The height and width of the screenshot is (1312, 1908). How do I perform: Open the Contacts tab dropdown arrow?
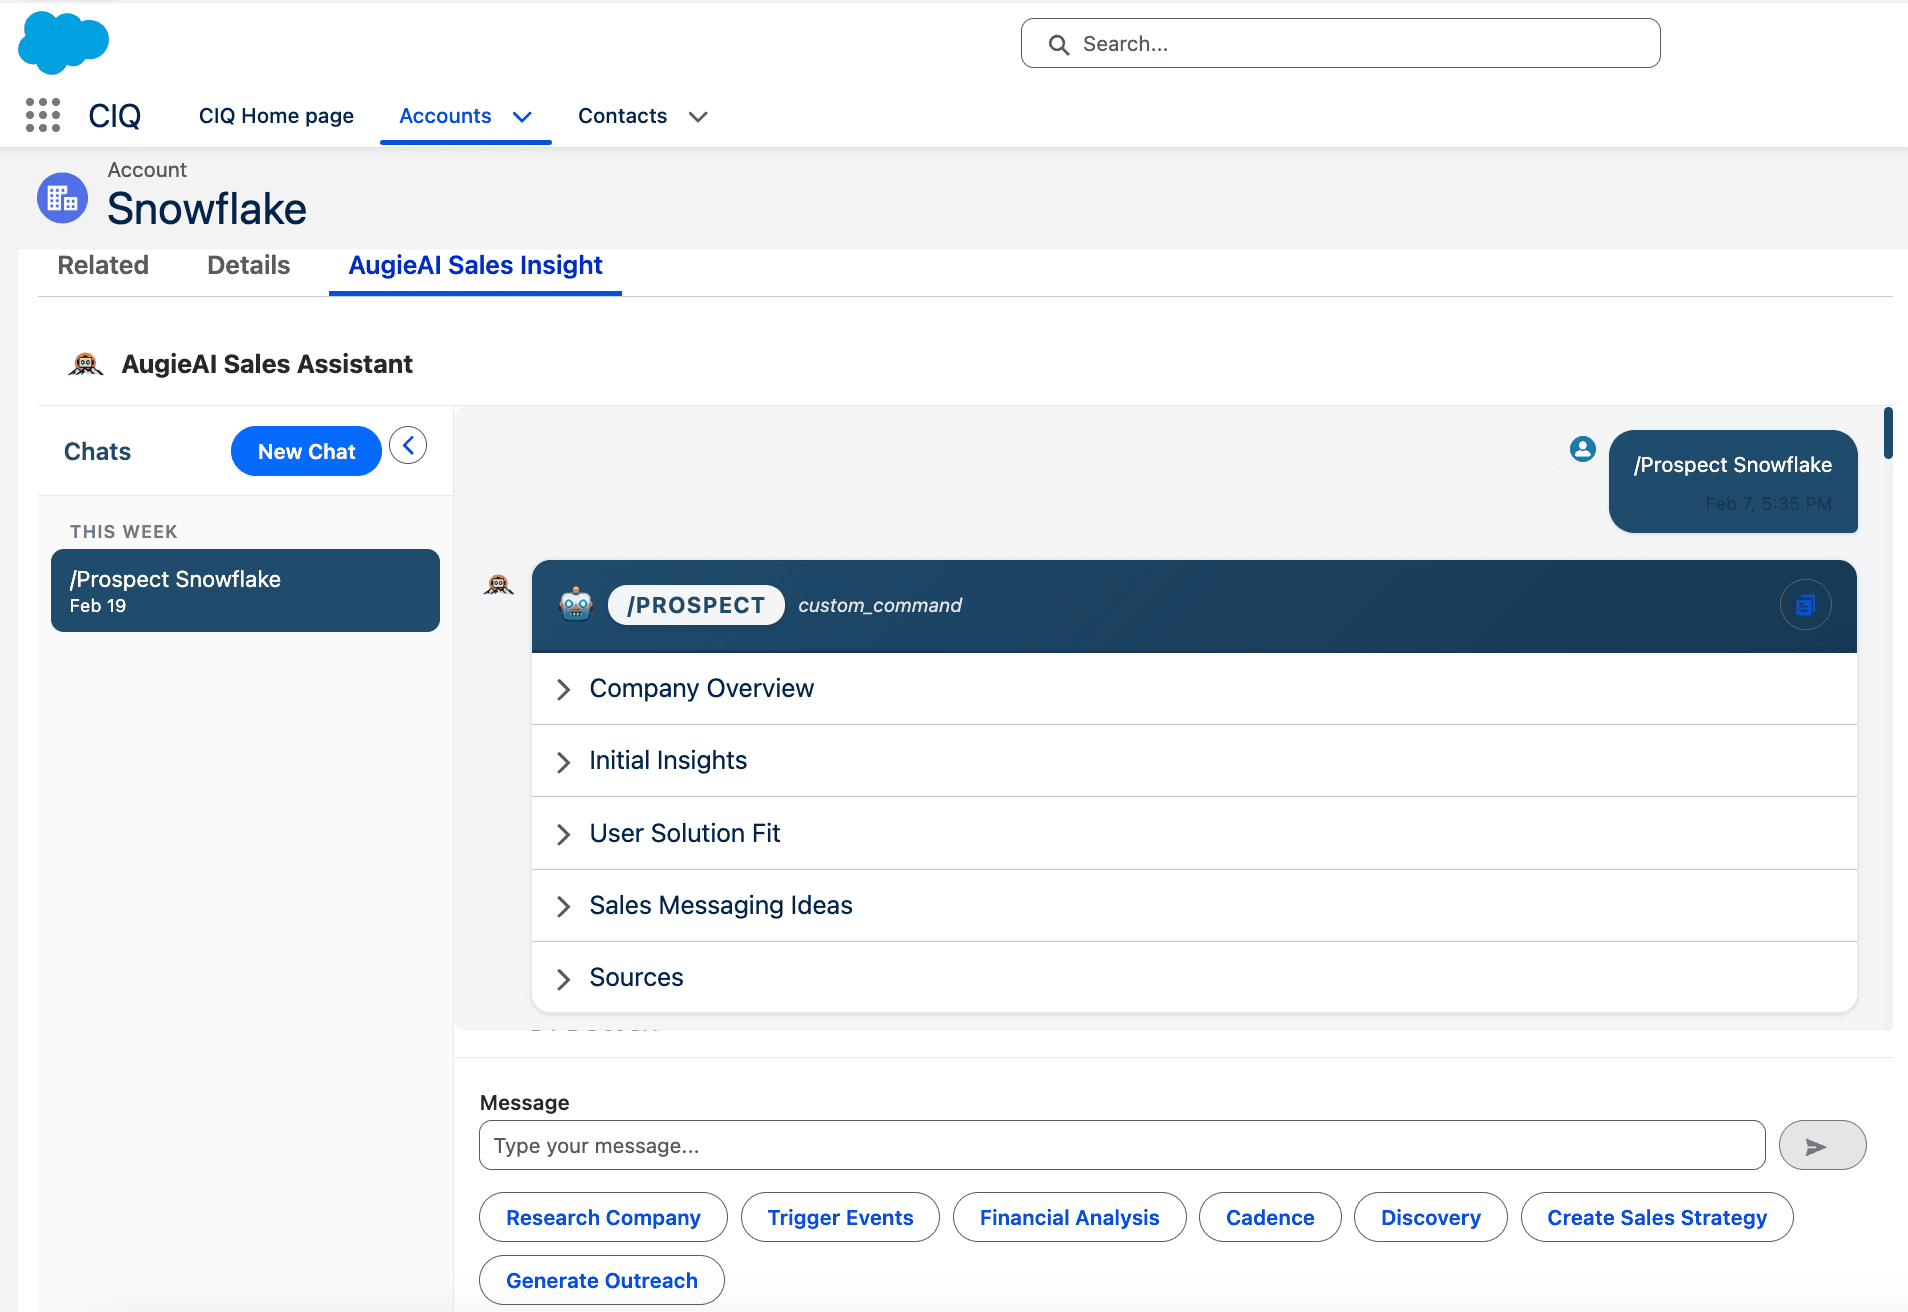coord(698,117)
